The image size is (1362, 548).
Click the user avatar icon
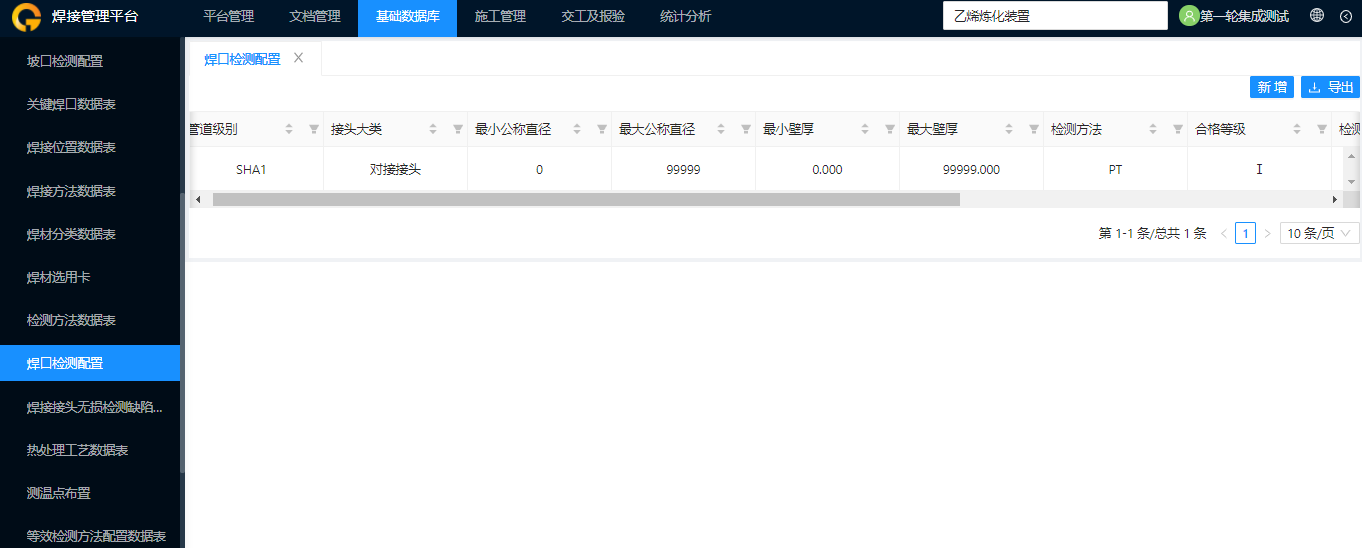point(1189,16)
